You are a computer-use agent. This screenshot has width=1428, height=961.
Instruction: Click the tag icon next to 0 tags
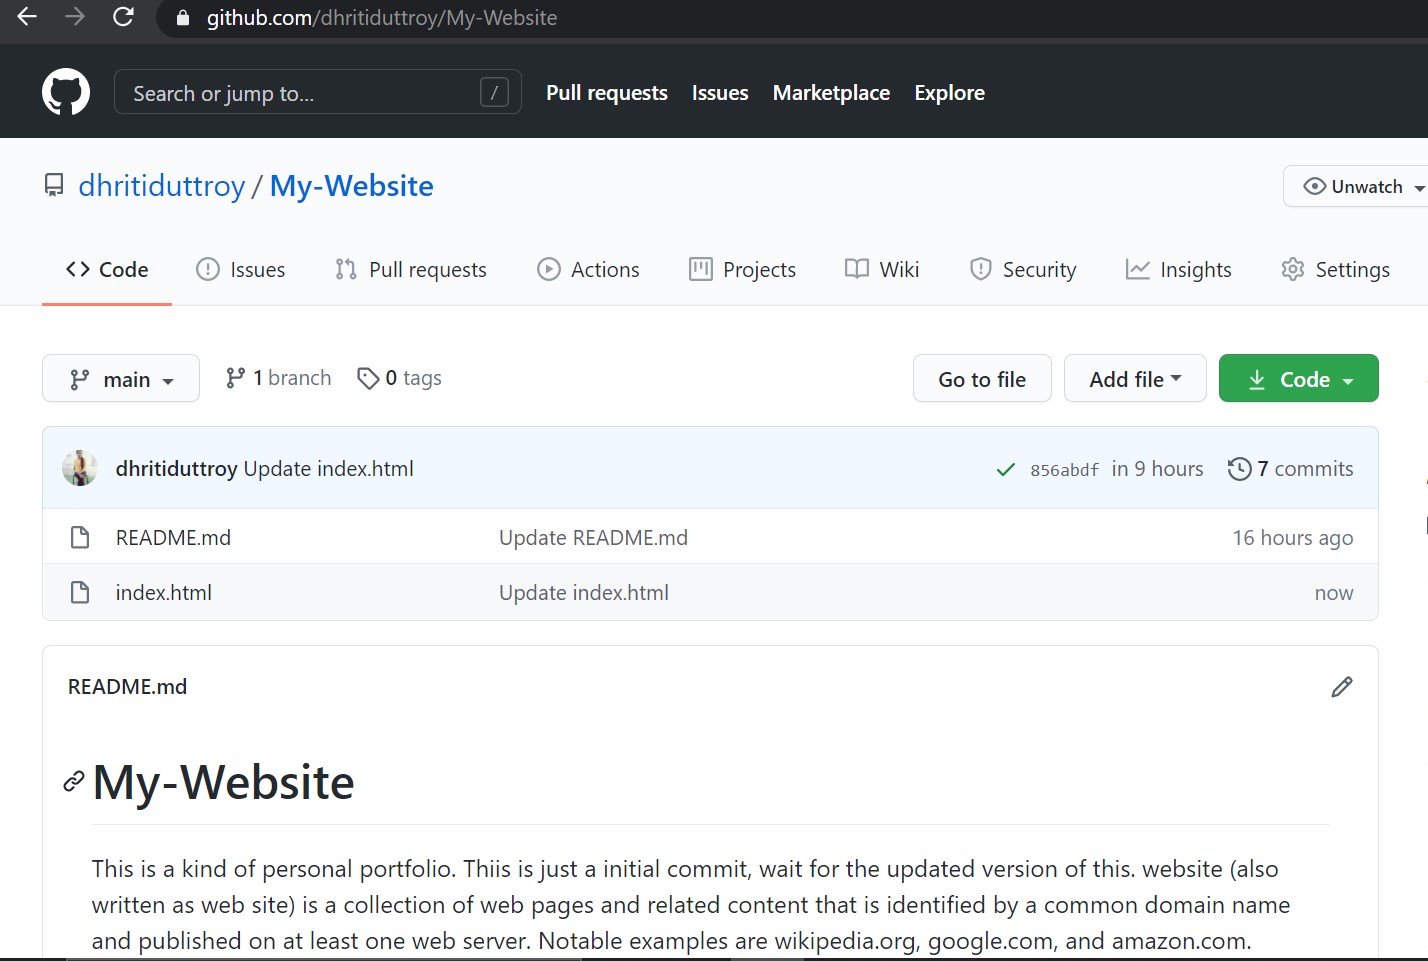pos(368,378)
